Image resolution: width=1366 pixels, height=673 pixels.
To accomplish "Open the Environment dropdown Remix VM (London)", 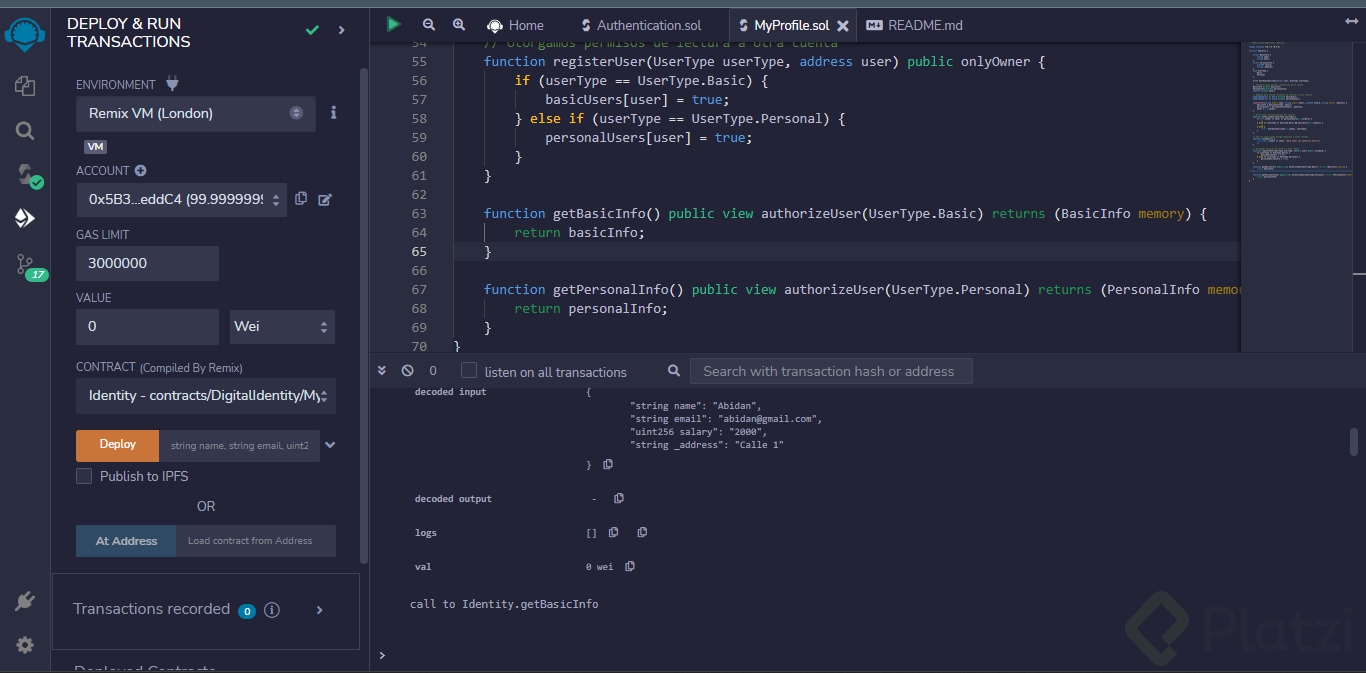I will [196, 113].
